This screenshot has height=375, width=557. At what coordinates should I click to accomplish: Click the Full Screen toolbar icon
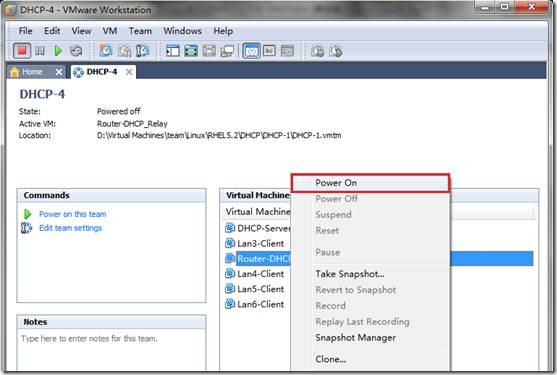209,51
